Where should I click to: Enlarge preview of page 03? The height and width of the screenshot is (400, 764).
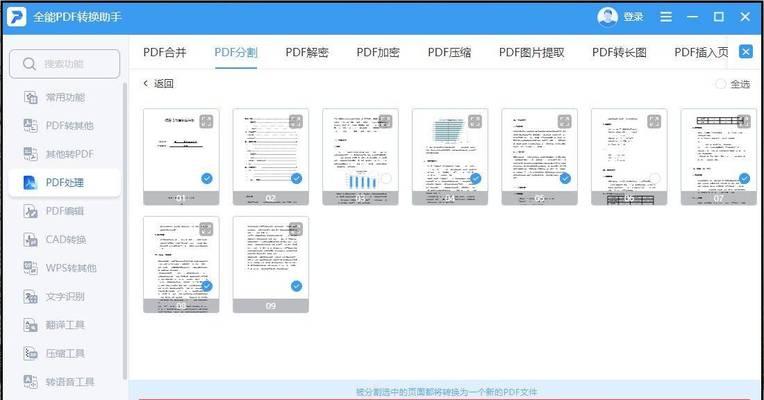pyautogui.click(x=385, y=121)
